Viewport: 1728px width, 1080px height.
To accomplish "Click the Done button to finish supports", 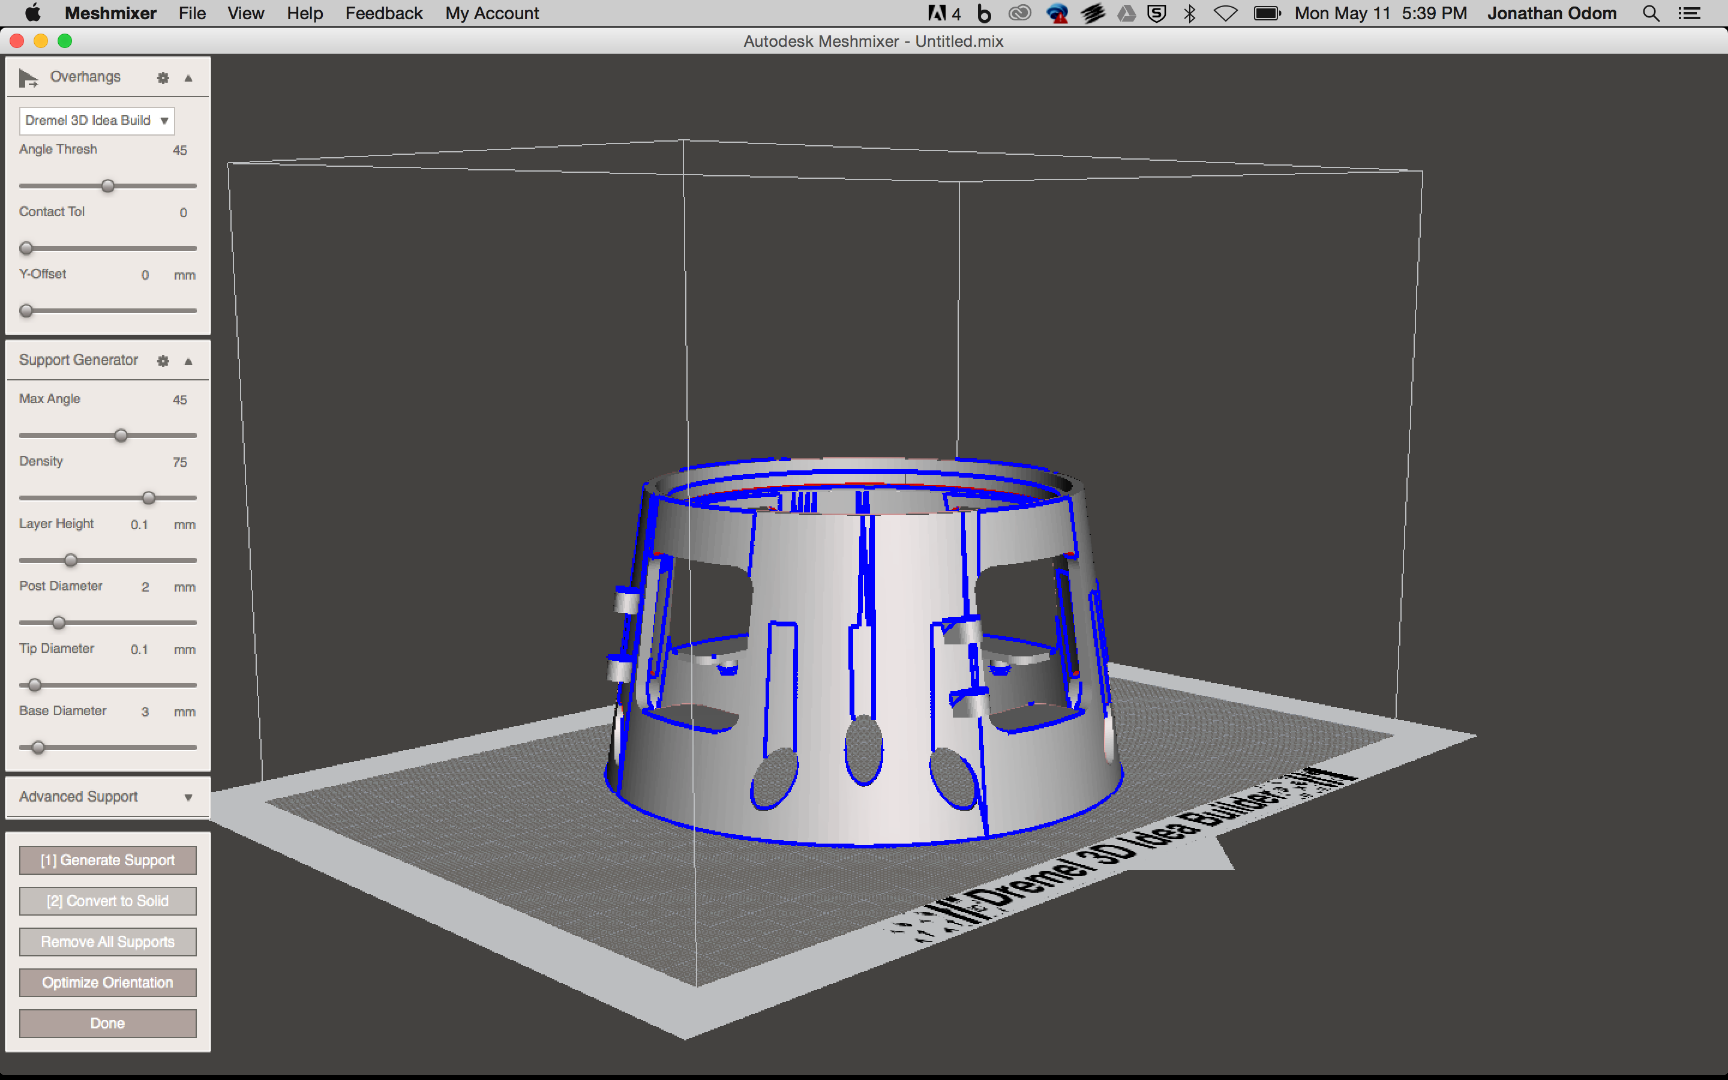I will pos(107,1023).
